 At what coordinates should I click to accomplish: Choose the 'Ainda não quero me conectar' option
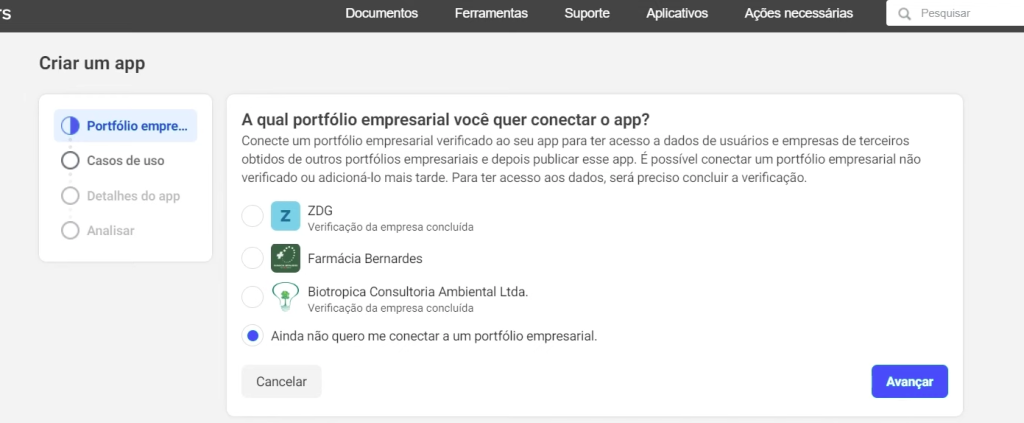(x=252, y=336)
